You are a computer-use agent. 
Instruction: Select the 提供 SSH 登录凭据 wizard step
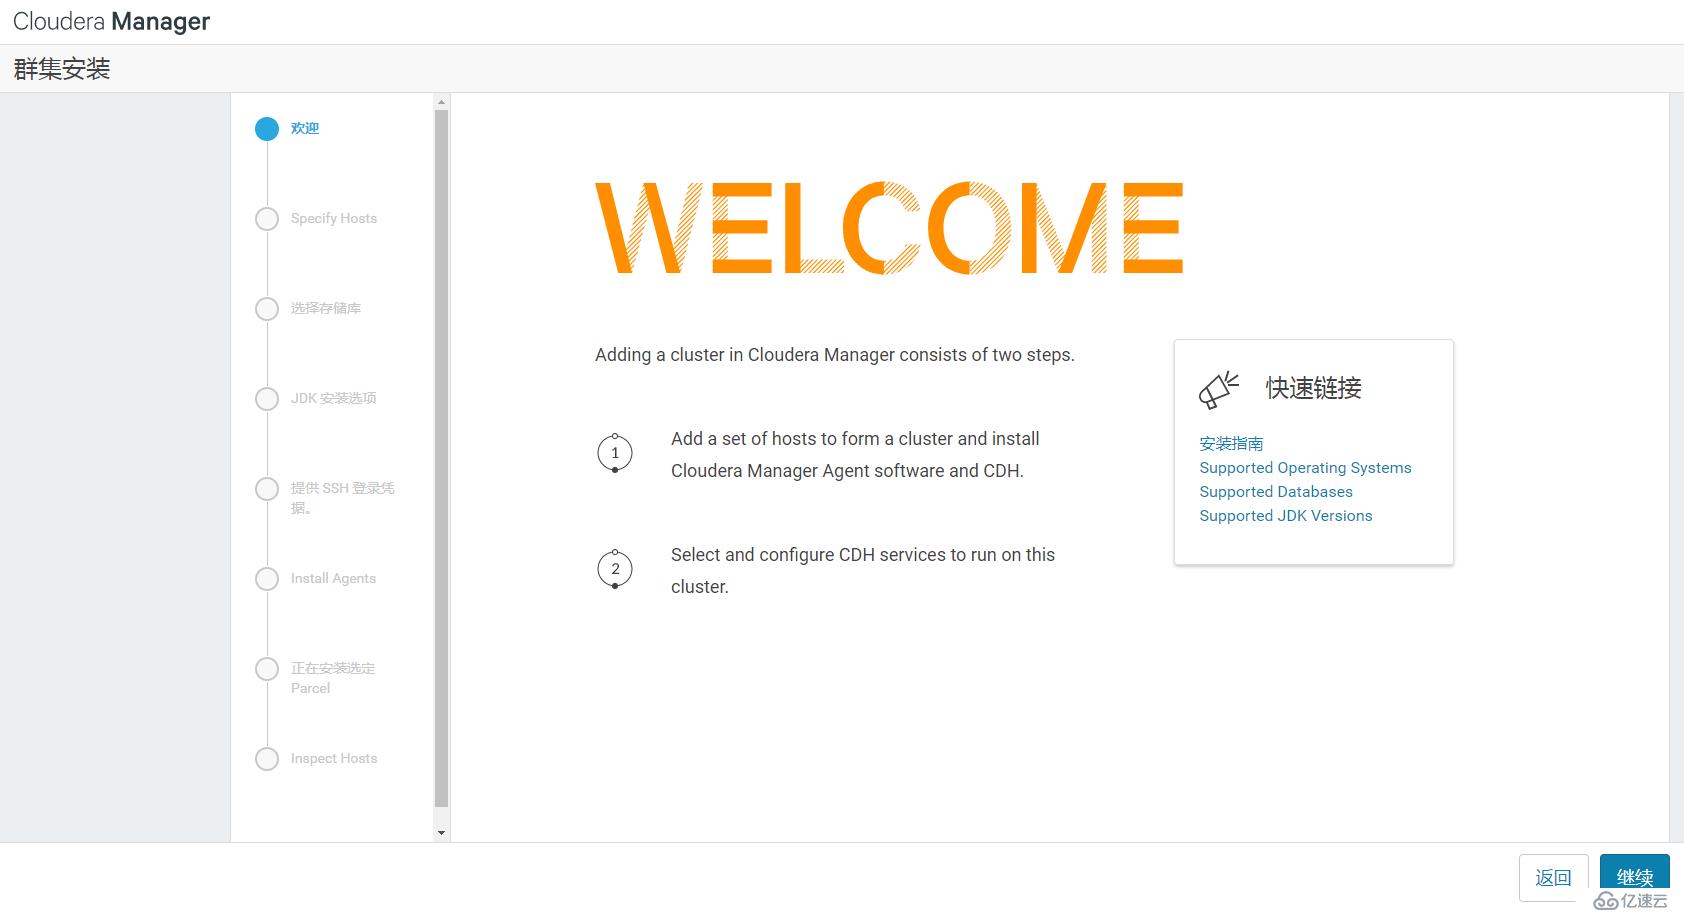point(343,498)
